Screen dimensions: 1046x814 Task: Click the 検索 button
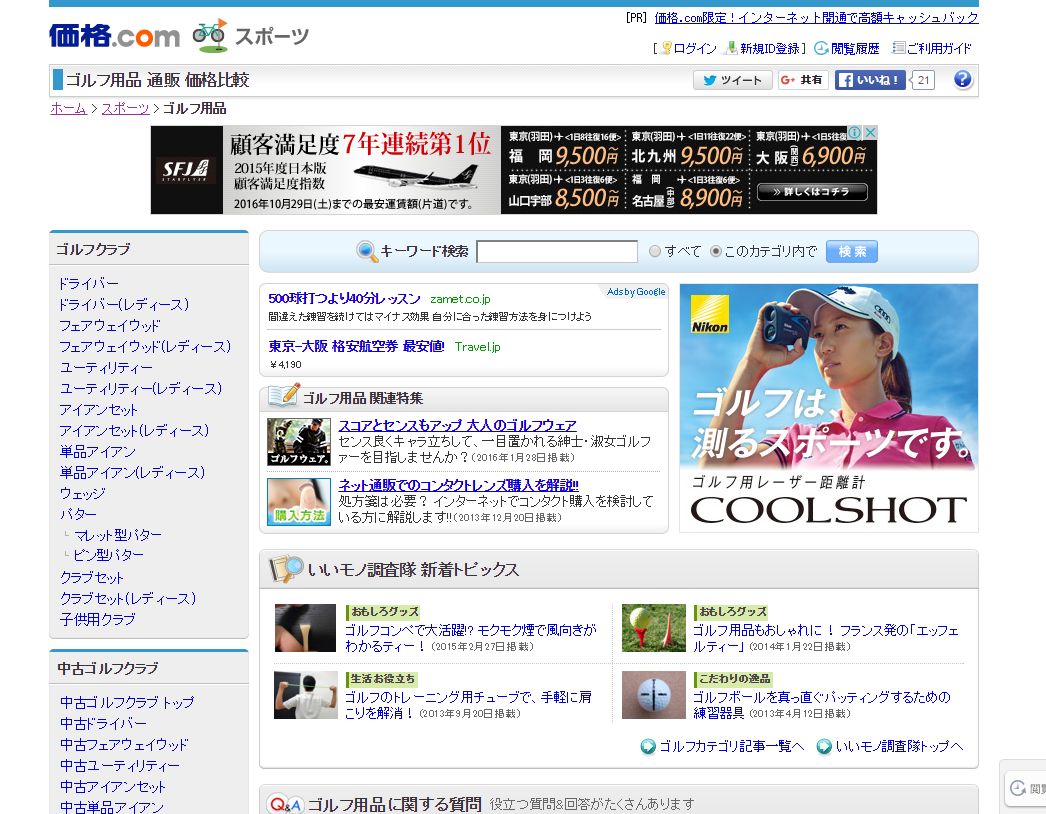coord(852,252)
